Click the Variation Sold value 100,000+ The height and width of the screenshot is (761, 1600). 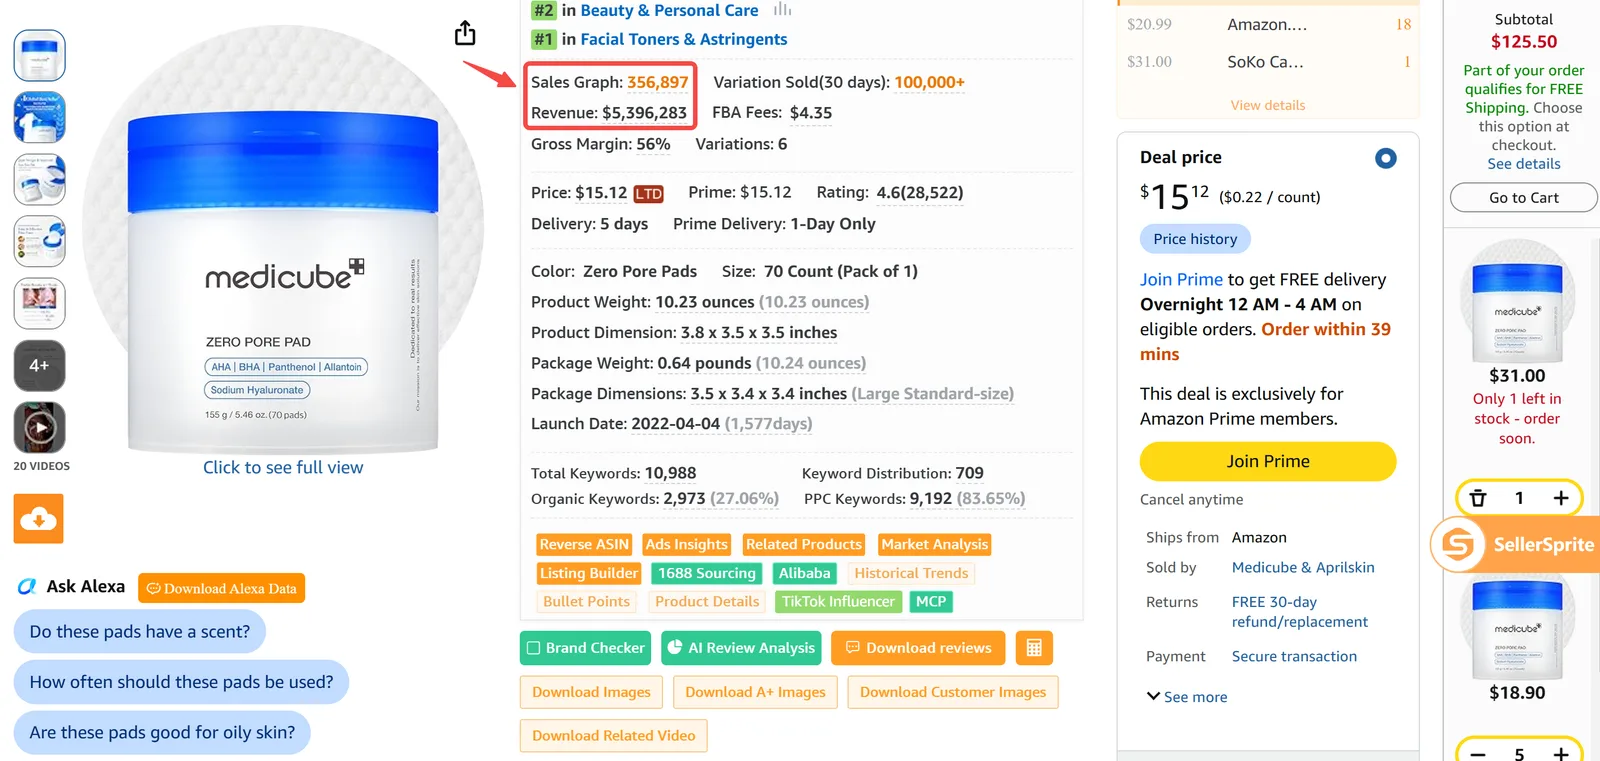click(x=929, y=82)
